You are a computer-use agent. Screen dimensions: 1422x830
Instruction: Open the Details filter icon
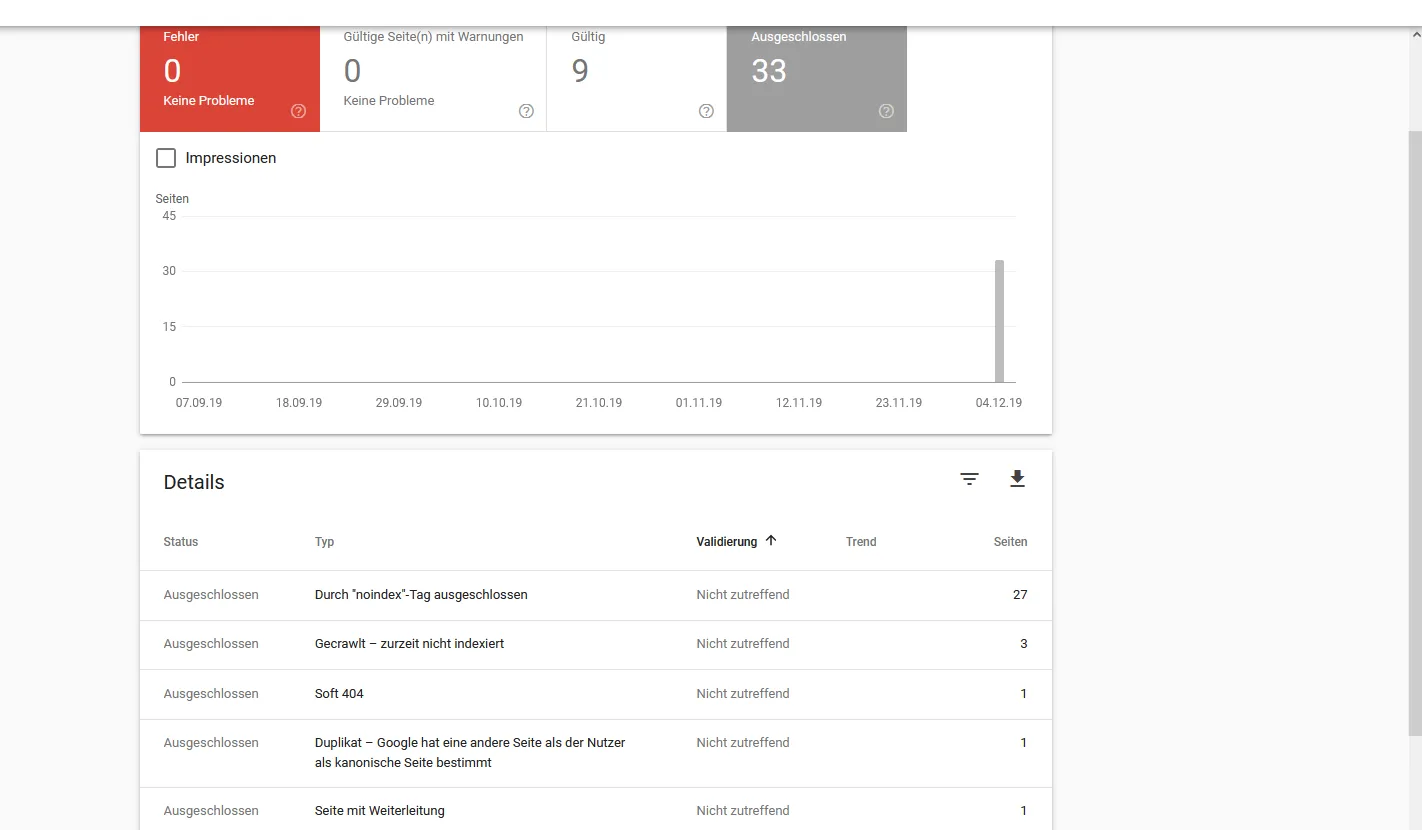(x=969, y=479)
